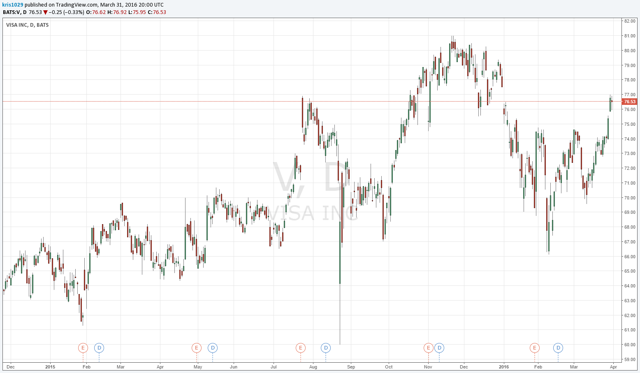Screen dimensions: 640x373
Task: Click the Jun label on the time axis
Action: [233, 367]
